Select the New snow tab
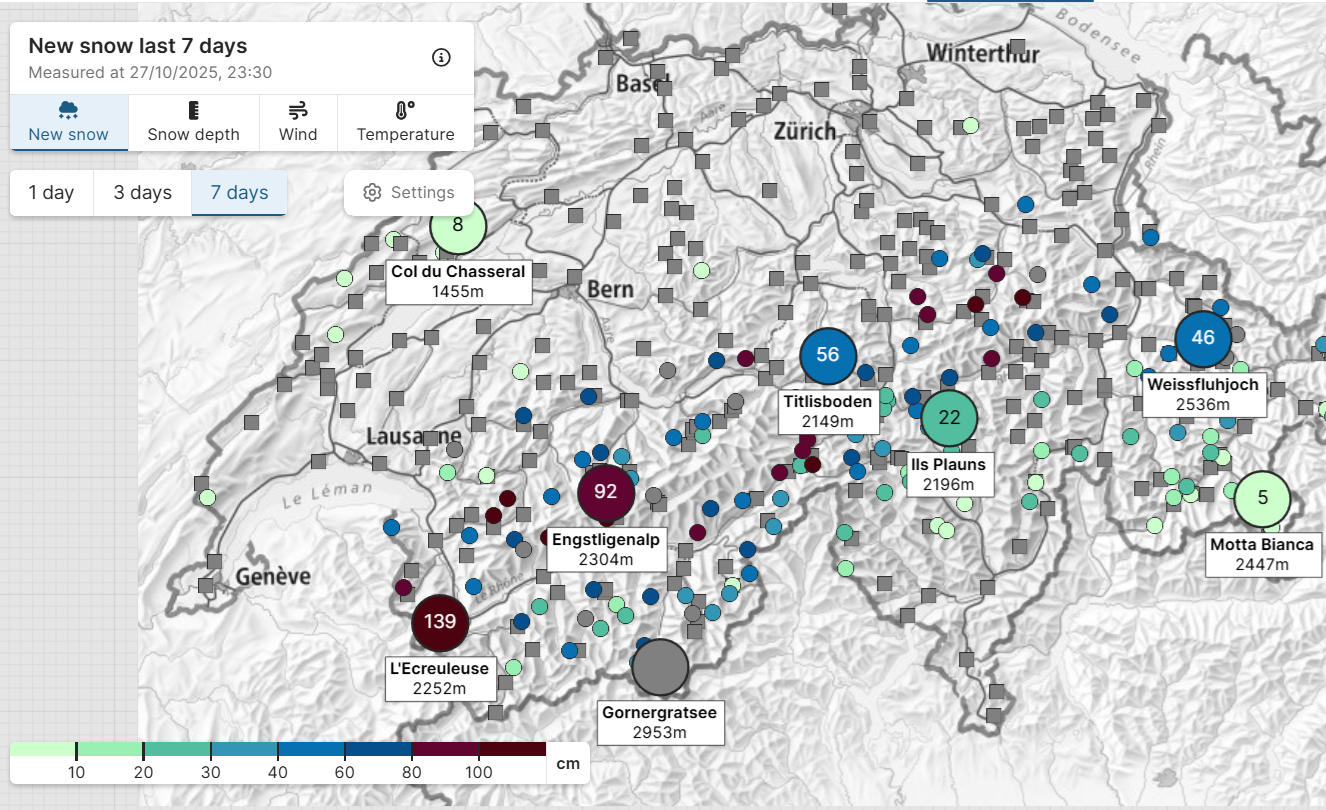This screenshot has height=810, width=1326. pyautogui.click(x=69, y=123)
